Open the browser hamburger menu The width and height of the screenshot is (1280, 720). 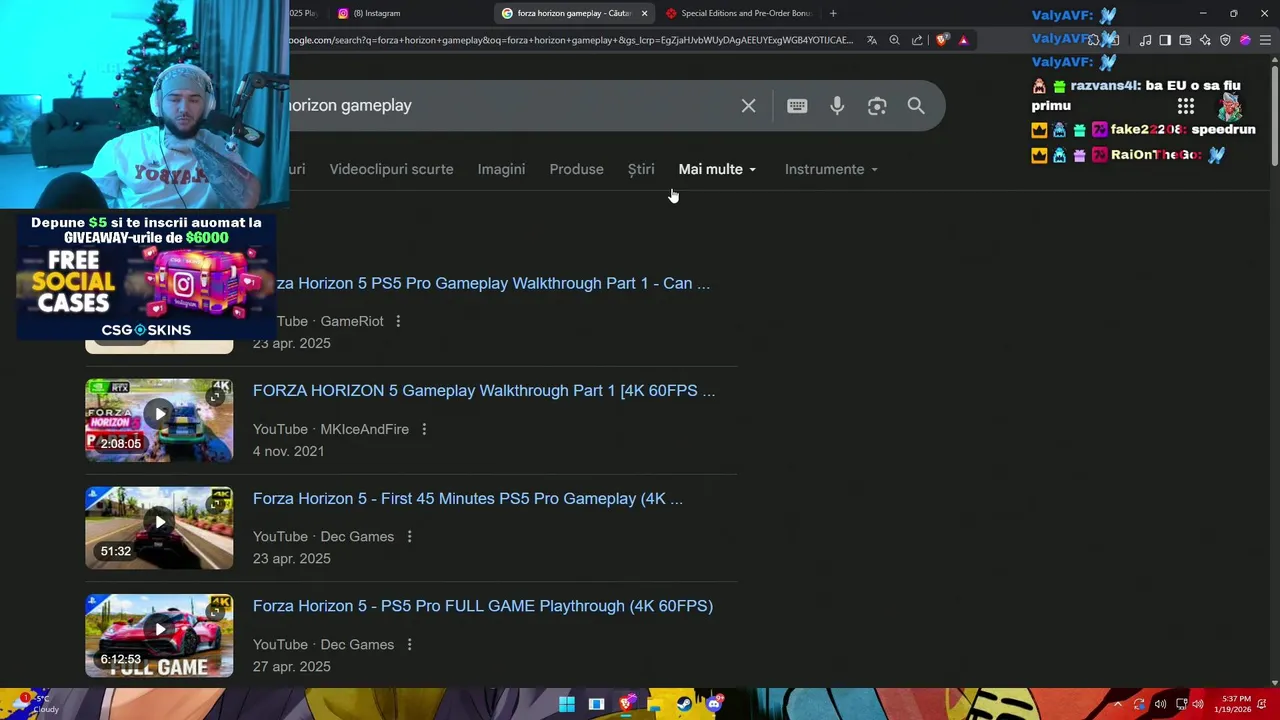pos(1265,40)
